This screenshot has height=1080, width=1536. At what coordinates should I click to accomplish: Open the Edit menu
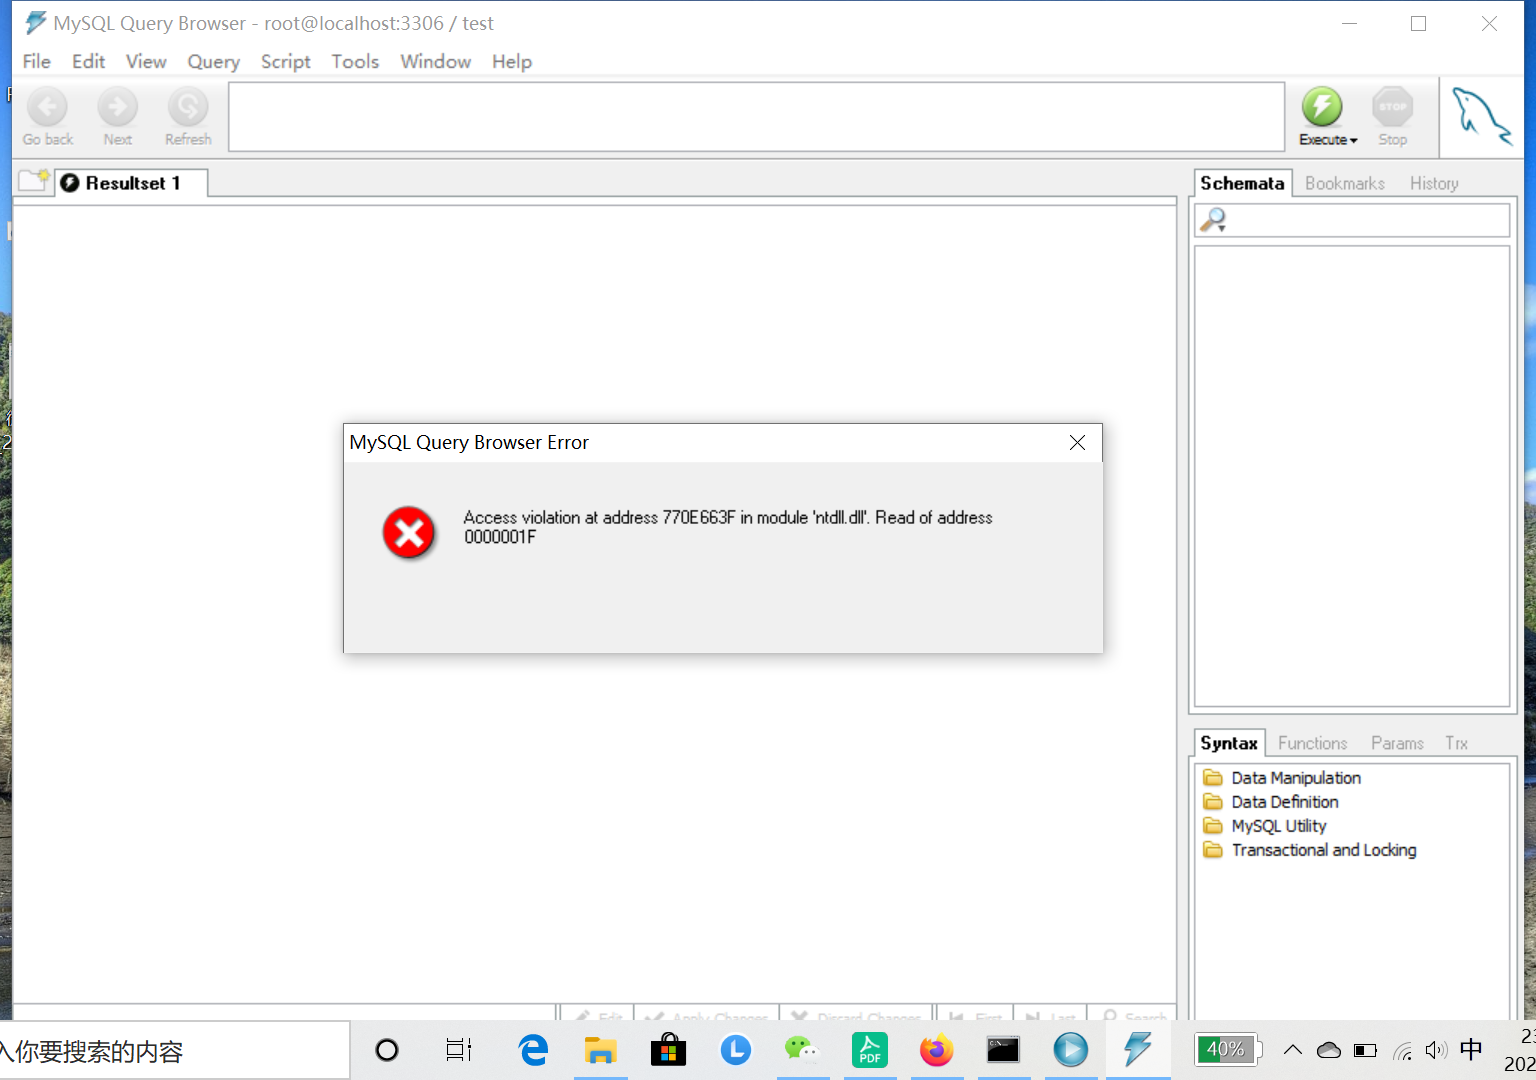(x=88, y=61)
